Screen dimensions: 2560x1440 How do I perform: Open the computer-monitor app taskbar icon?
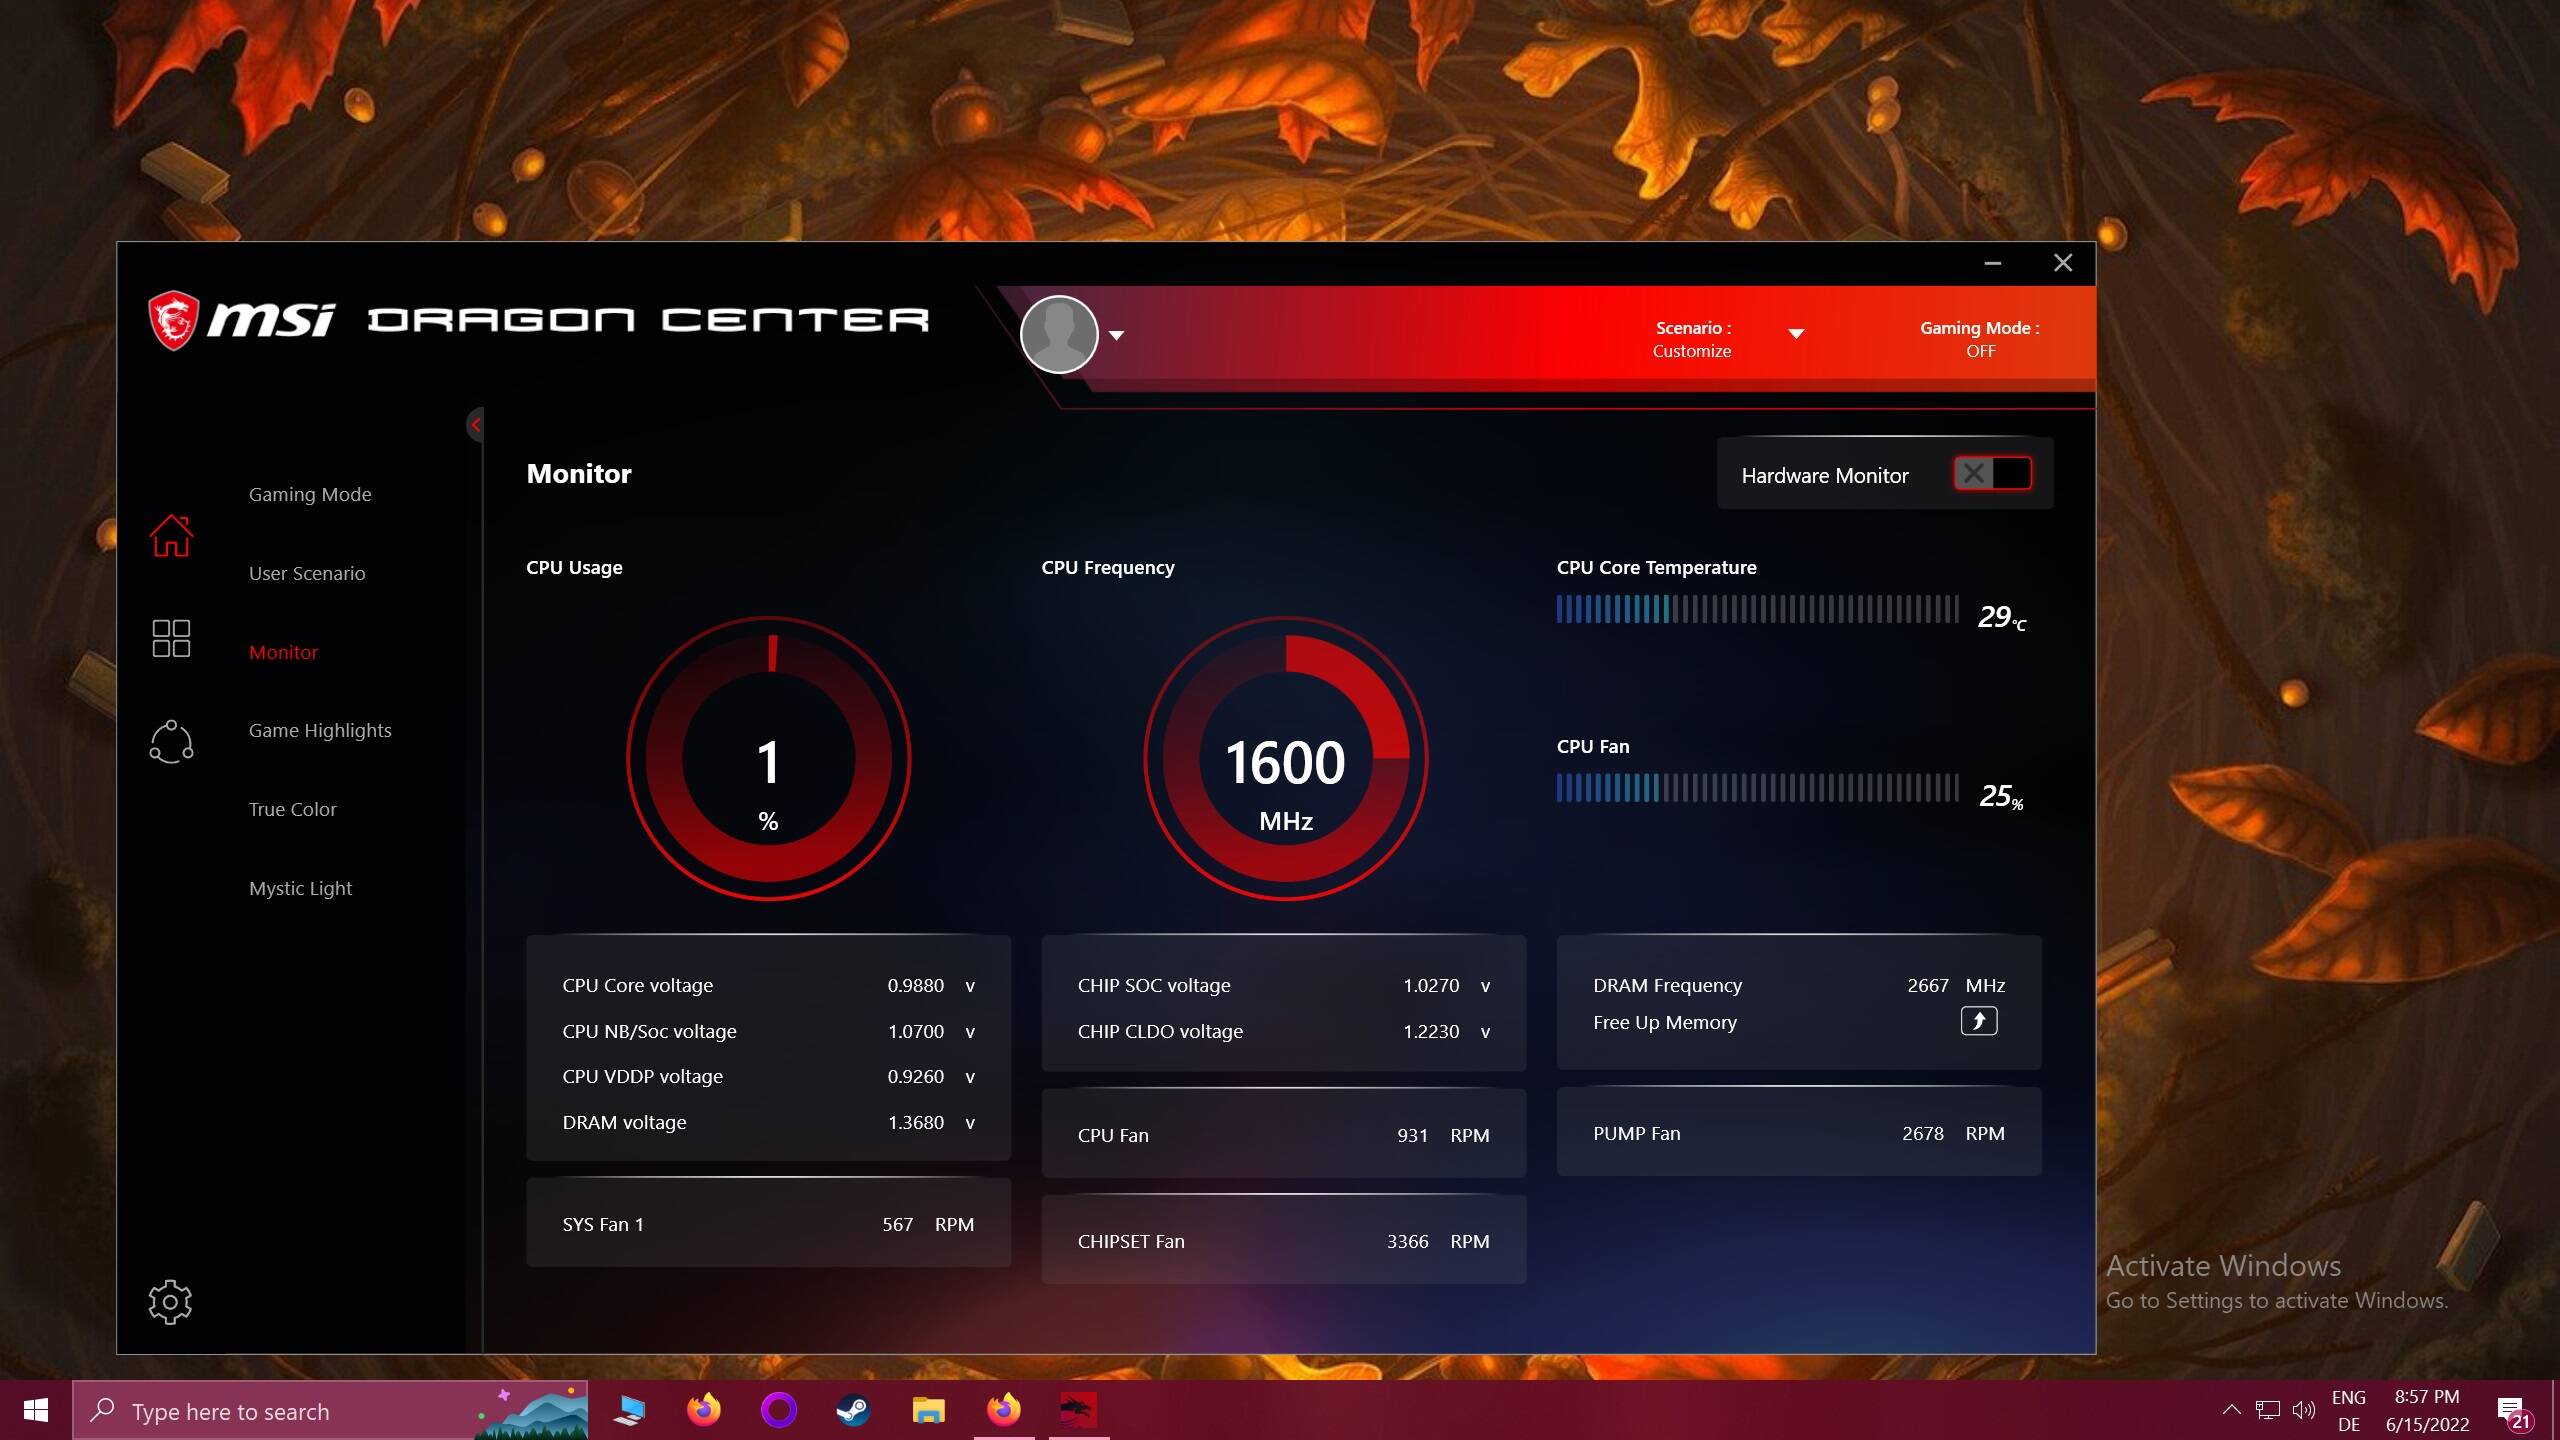tap(628, 1410)
